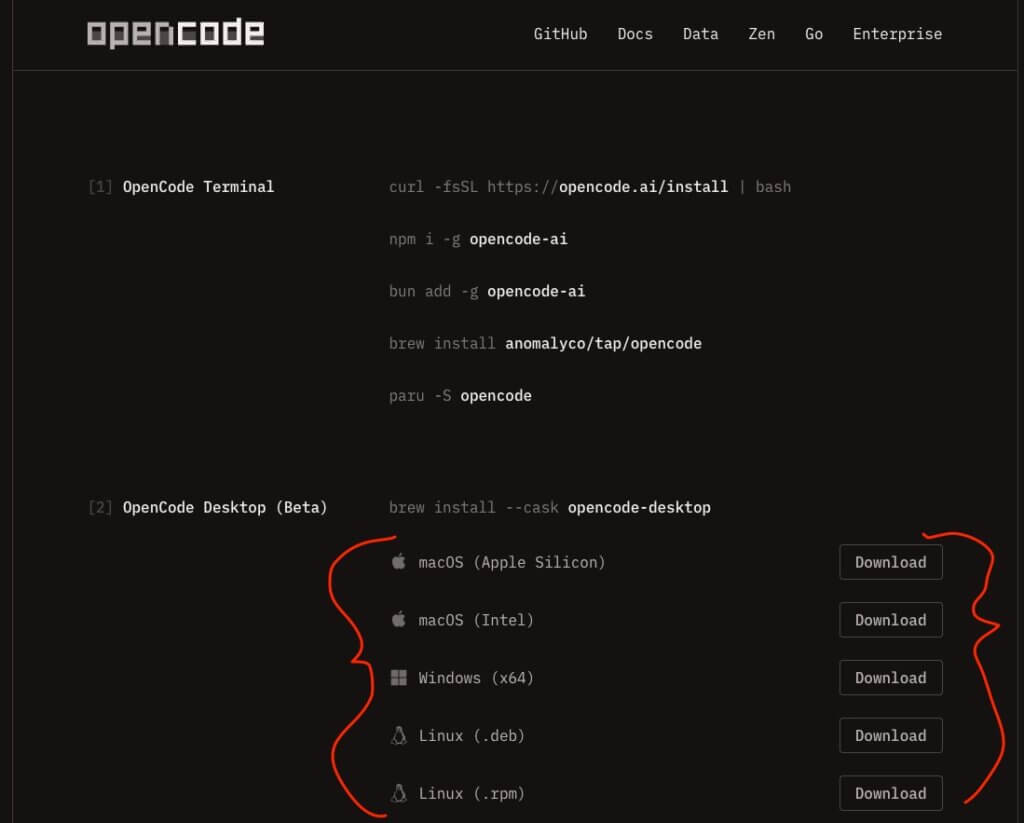
Task: Click the brew install anomalyco/tap/opencode command
Action: tap(545, 344)
